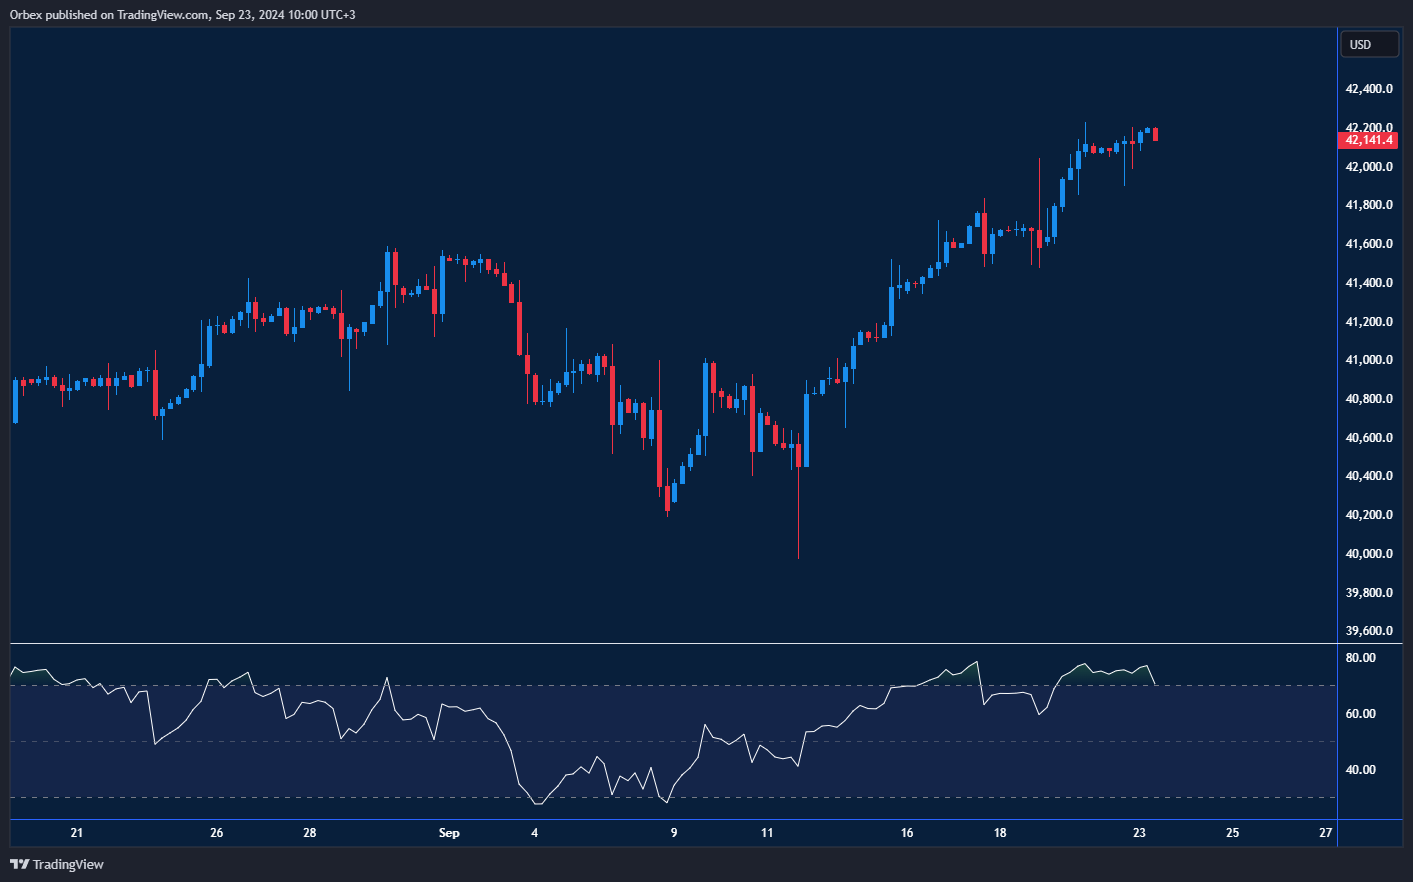Open the Orbex published on TradingView.com header

182,14
